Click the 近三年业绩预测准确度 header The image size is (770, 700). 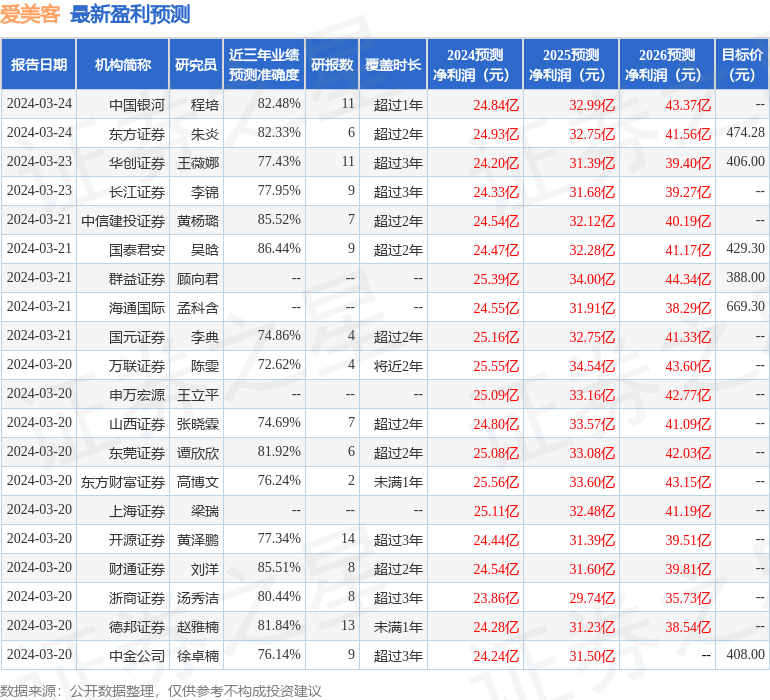264,65
